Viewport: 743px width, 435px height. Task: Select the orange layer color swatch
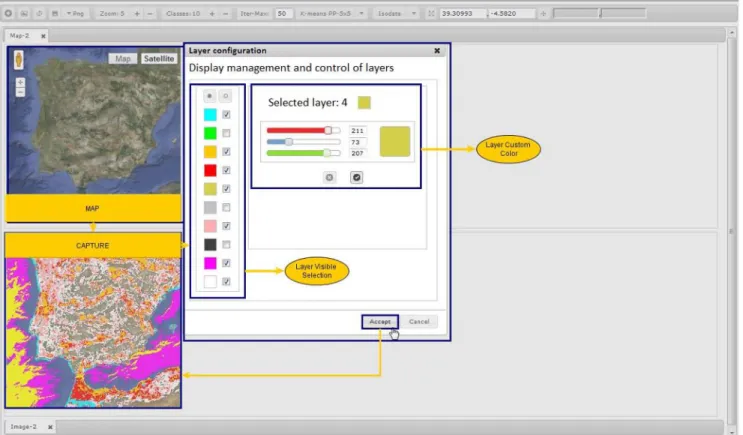click(210, 152)
